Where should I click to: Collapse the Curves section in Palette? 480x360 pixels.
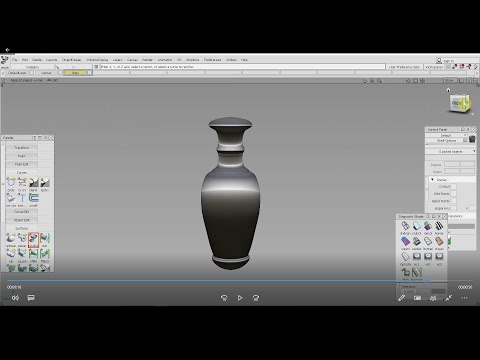pyautogui.click(x=22, y=172)
